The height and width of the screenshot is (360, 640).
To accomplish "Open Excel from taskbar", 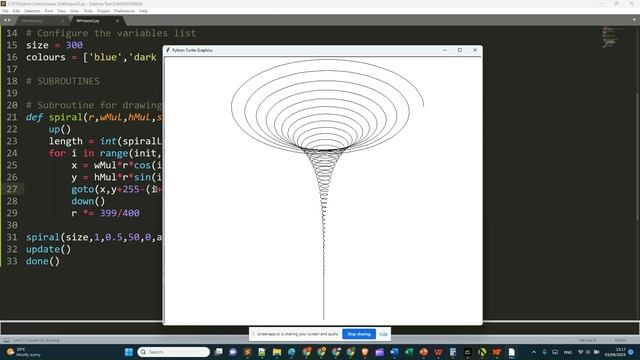I will pyautogui.click(x=409, y=352).
